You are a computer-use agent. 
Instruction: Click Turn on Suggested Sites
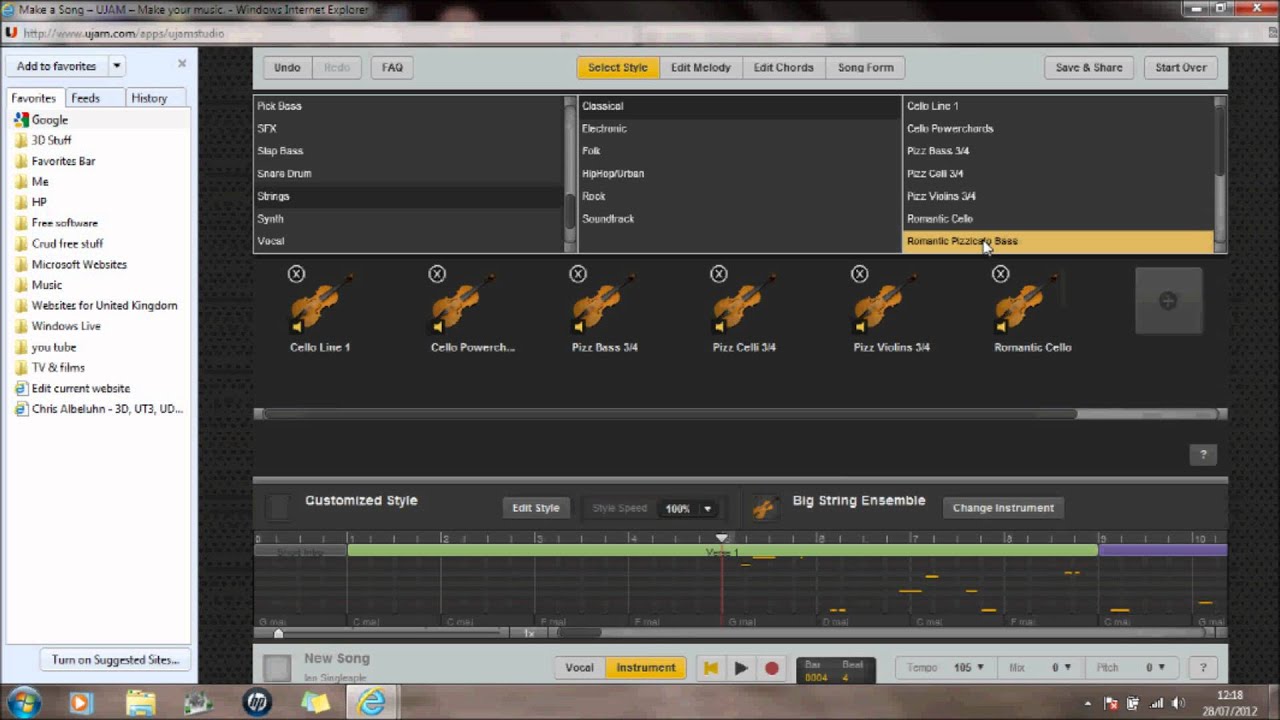coord(115,660)
